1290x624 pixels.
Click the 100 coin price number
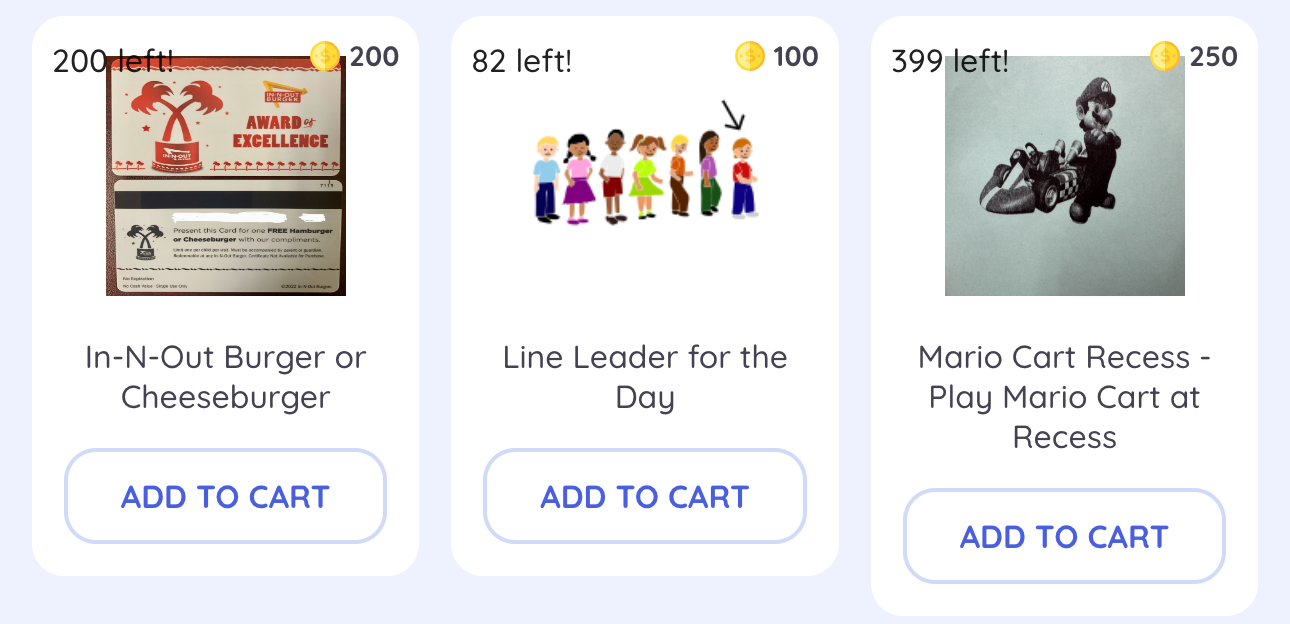click(796, 57)
